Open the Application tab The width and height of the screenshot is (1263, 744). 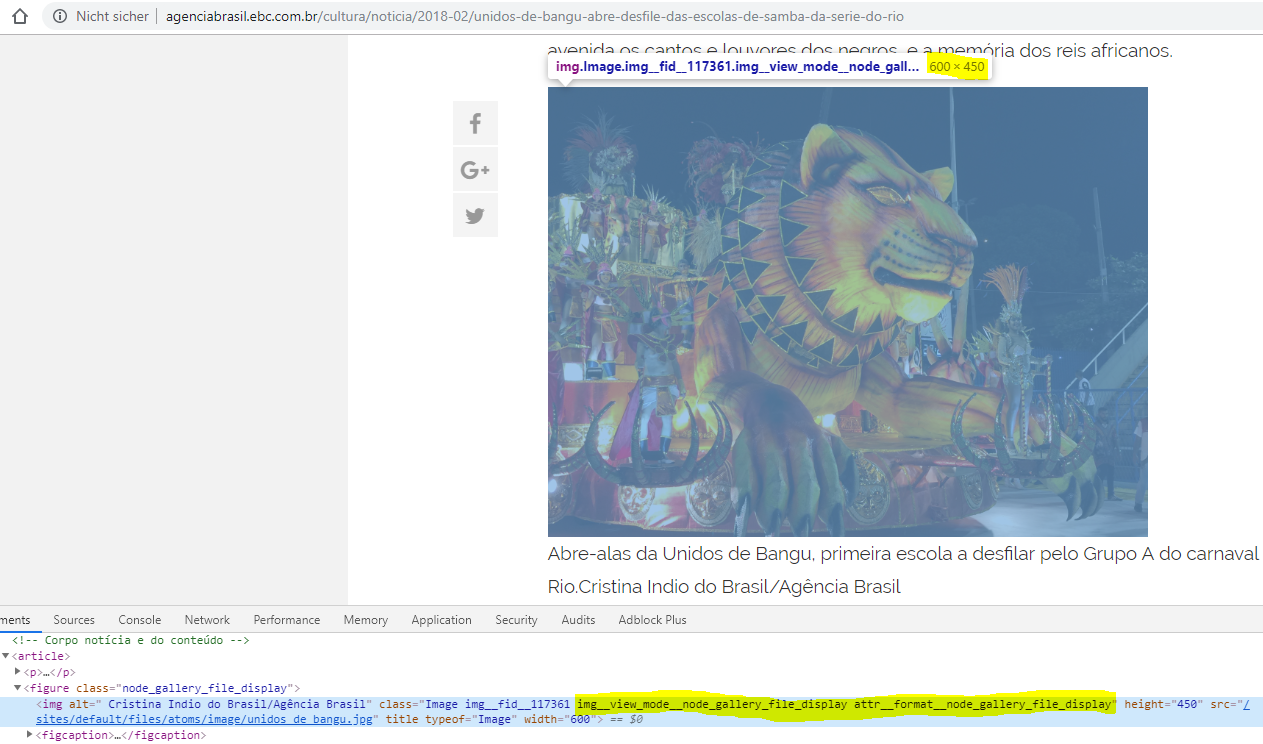tap(441, 620)
